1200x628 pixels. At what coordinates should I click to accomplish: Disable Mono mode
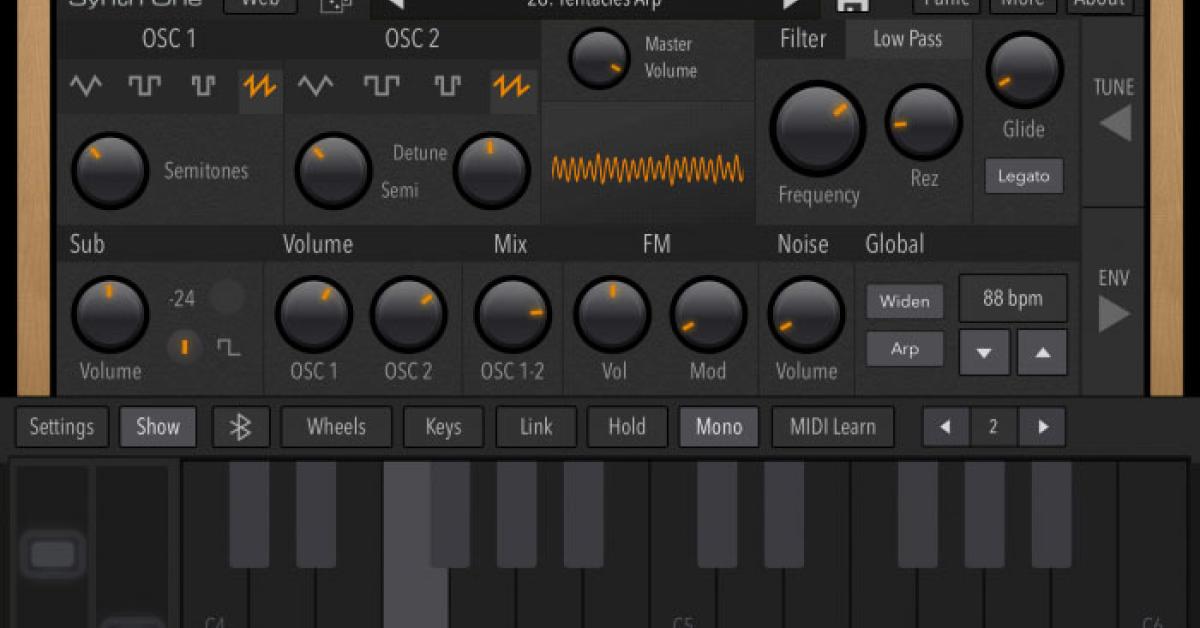point(718,426)
